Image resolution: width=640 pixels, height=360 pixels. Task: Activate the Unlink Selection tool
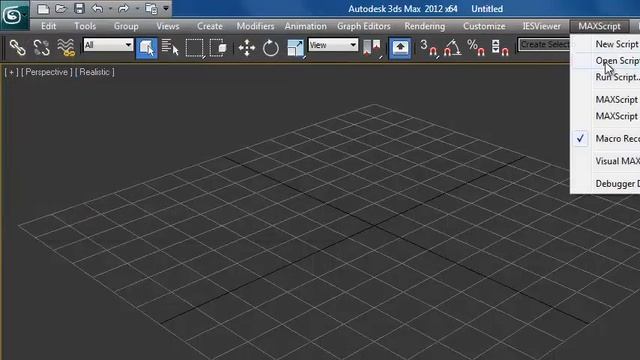coord(41,48)
